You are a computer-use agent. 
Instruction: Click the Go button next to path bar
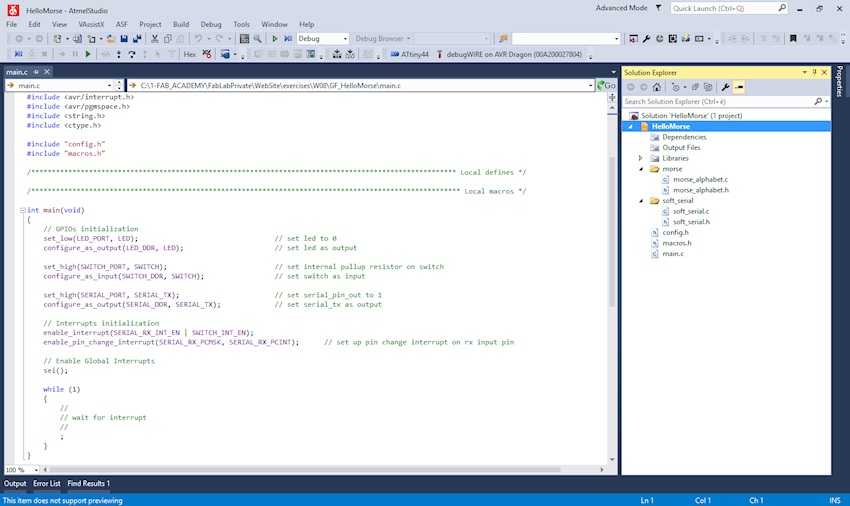pyautogui.click(x=606, y=86)
